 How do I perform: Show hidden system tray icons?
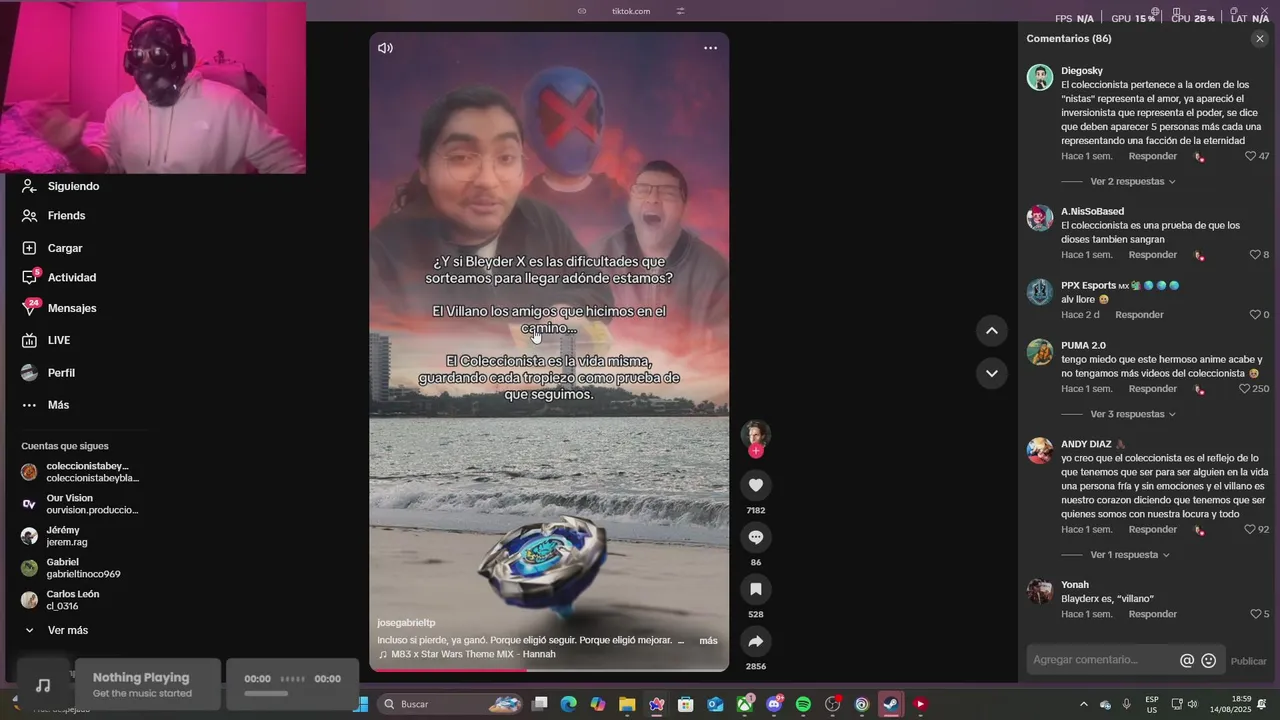click(1083, 704)
